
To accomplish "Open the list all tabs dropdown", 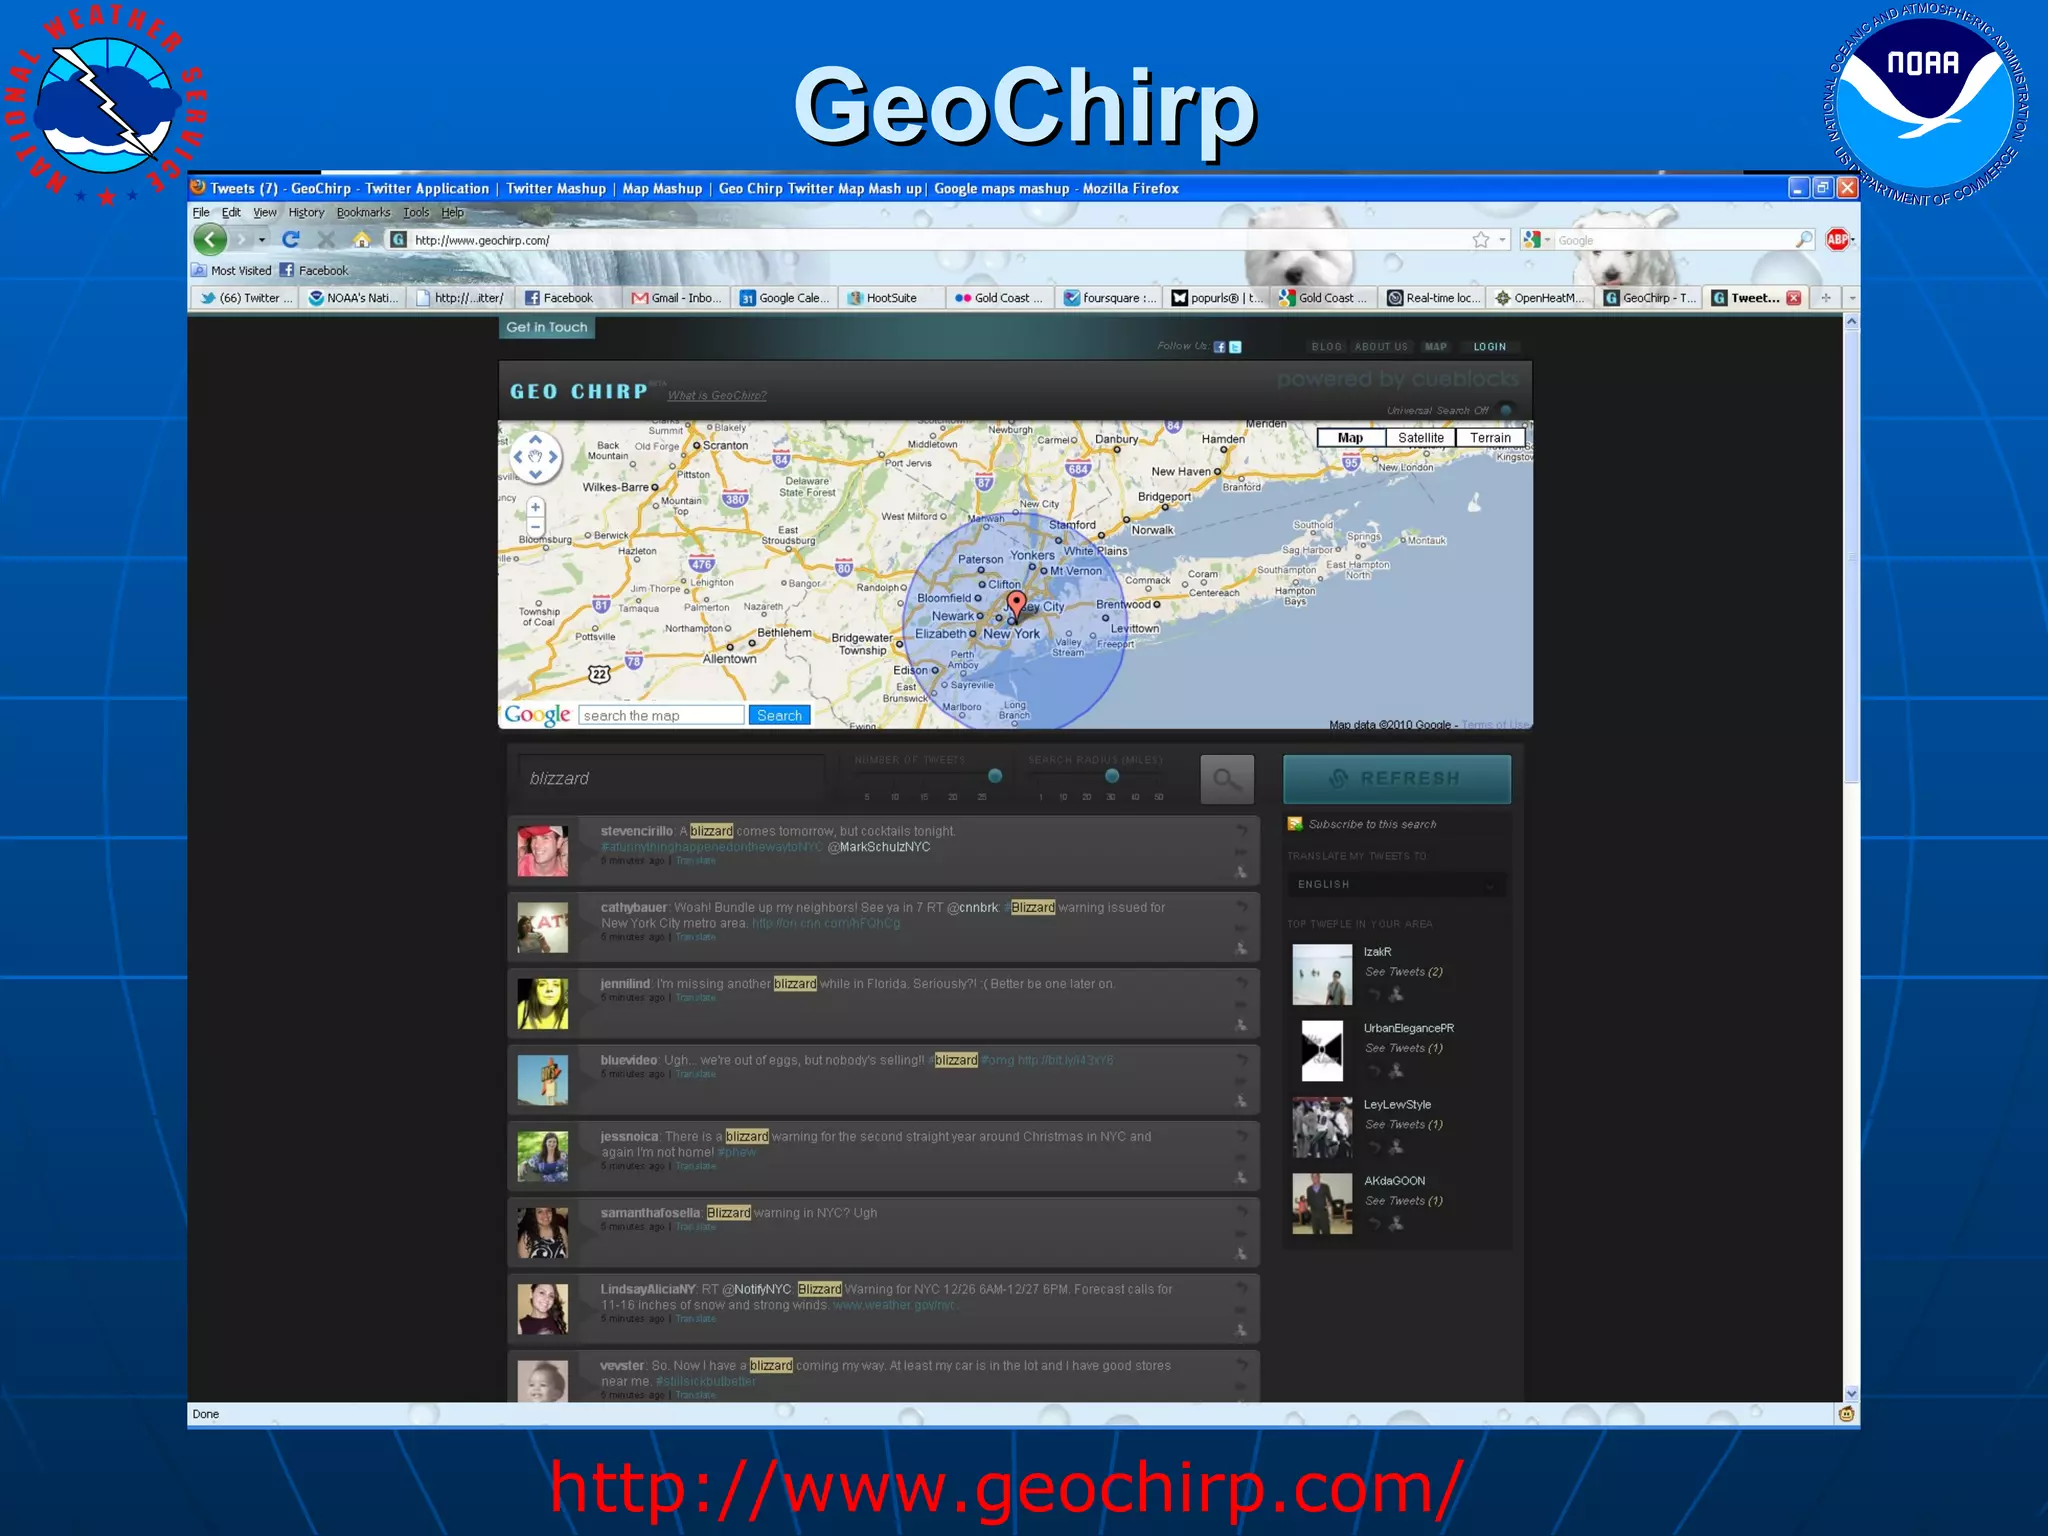I will 1851,298.
